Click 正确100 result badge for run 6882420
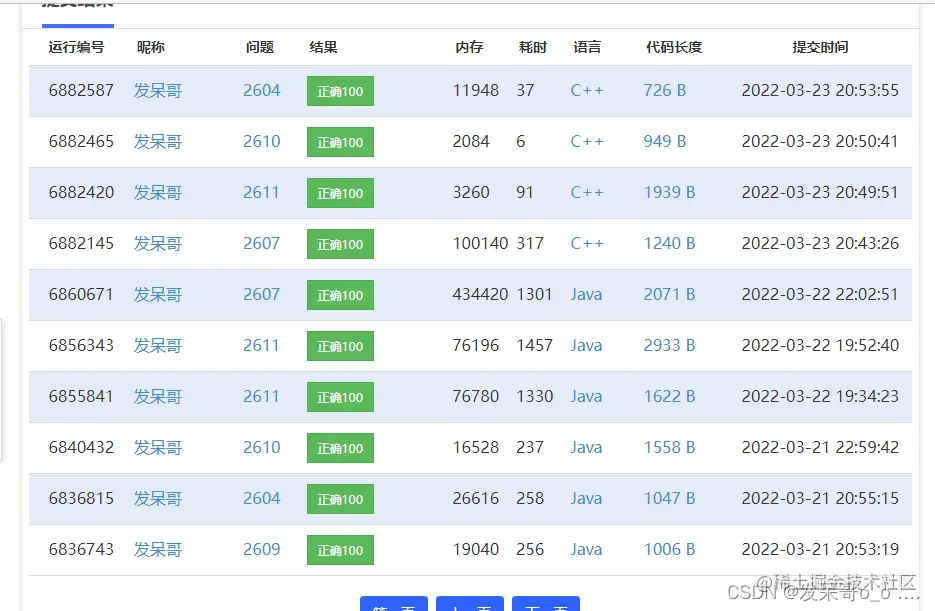The height and width of the screenshot is (611, 935). [x=340, y=193]
